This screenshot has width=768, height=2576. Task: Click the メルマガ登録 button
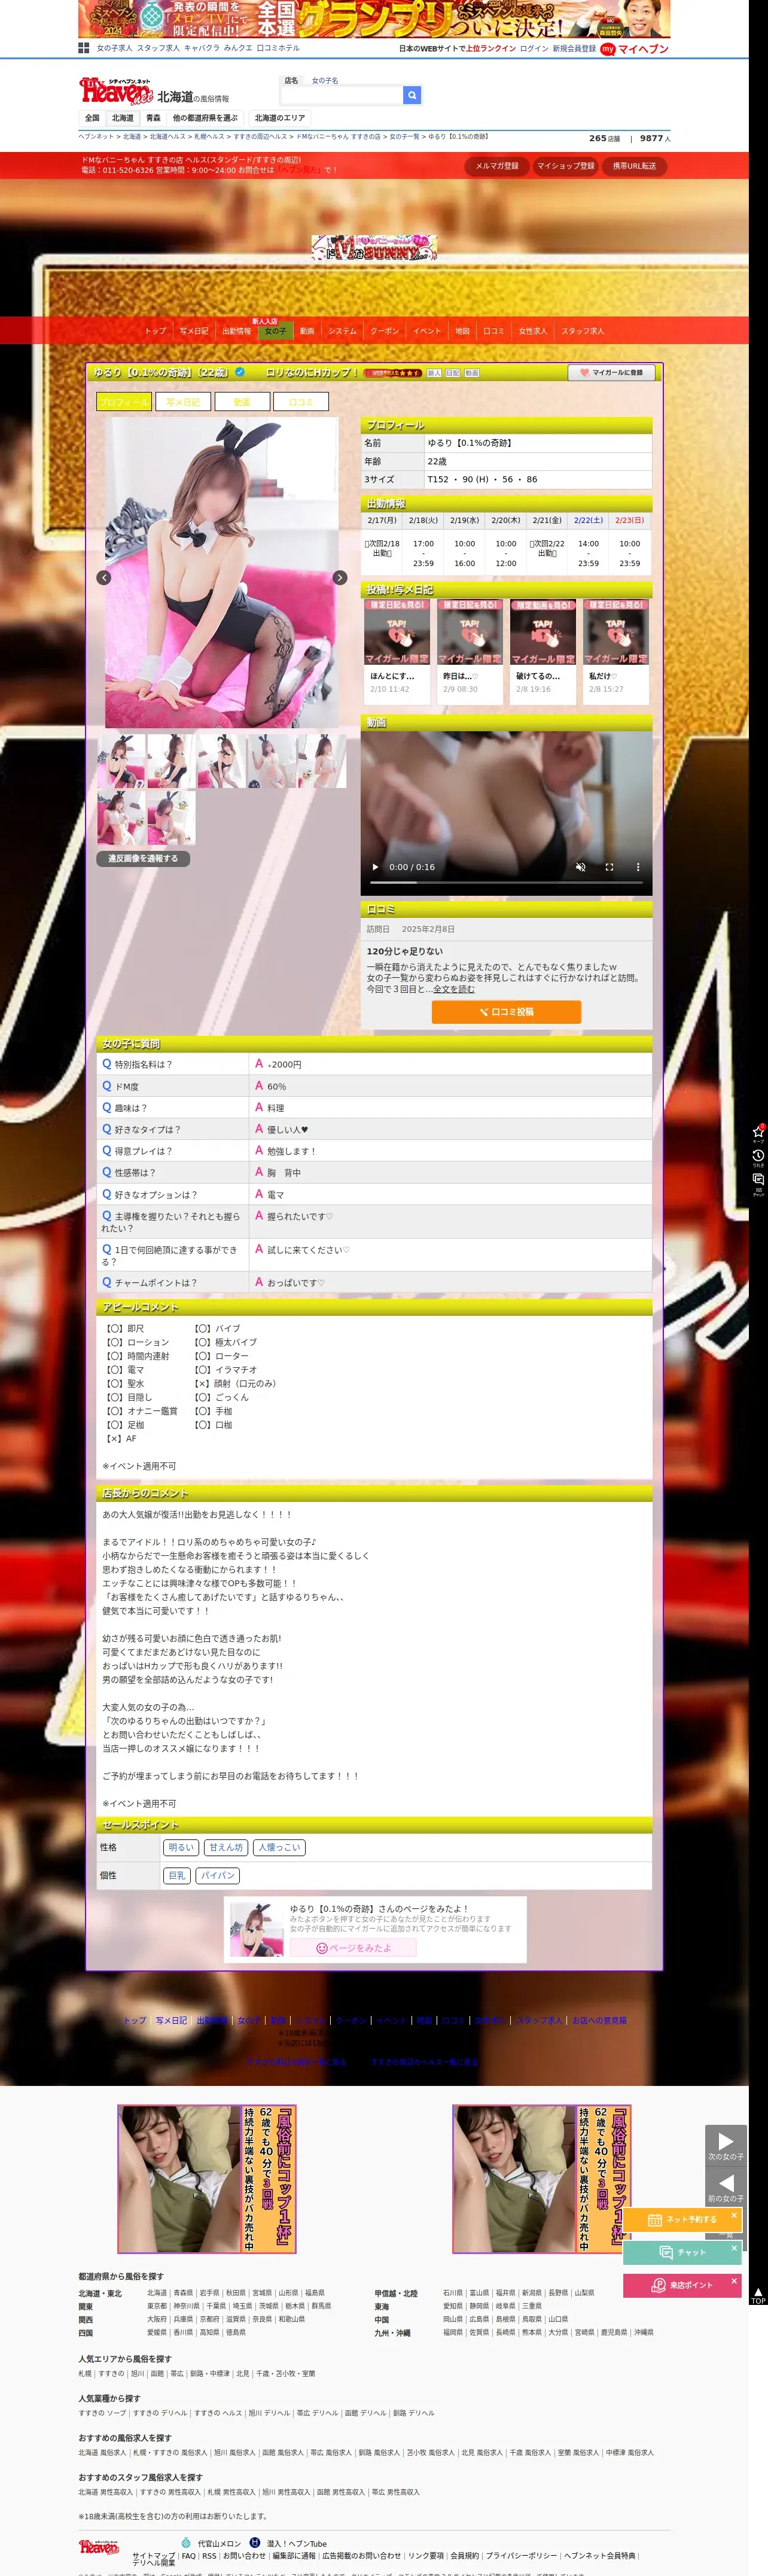(x=497, y=166)
